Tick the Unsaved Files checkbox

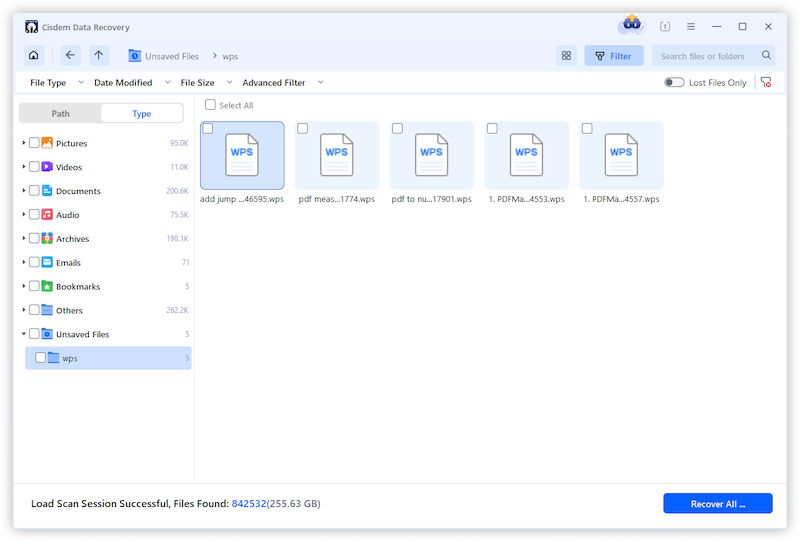click(x=34, y=334)
